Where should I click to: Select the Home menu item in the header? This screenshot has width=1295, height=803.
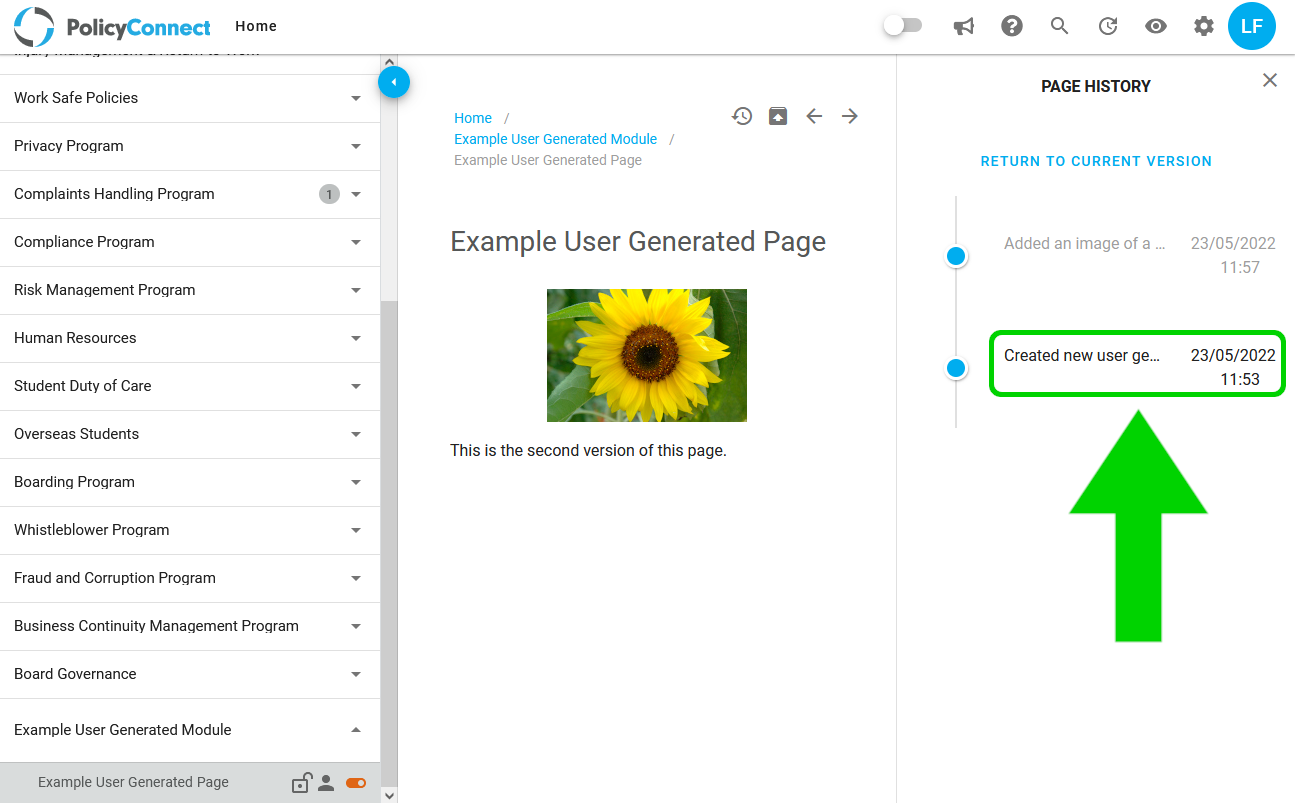256,26
